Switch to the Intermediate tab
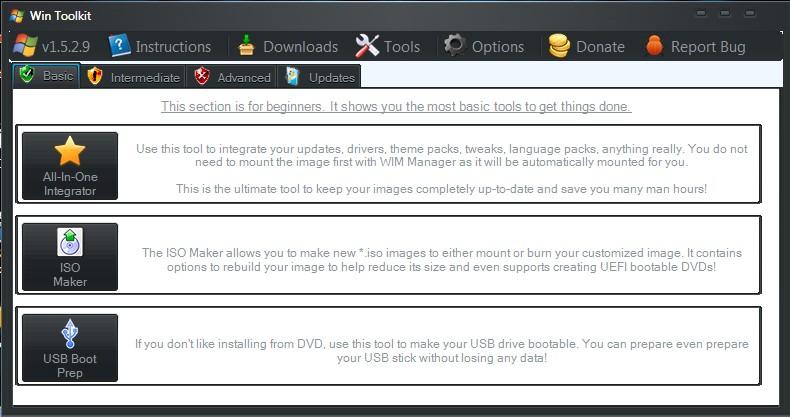The image size is (790, 417). [133, 77]
